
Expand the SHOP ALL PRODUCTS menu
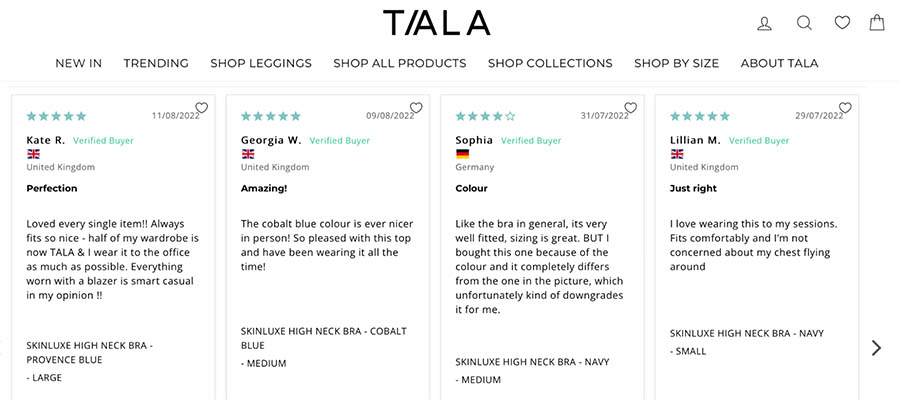coord(400,63)
